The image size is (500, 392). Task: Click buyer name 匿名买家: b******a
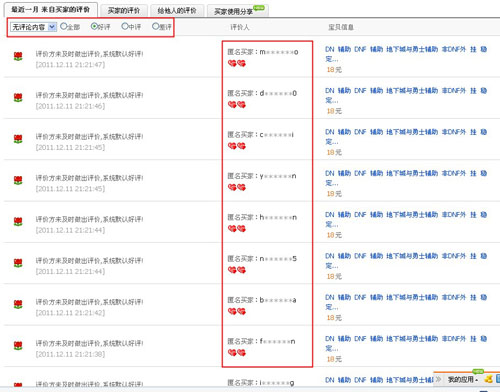pyautogui.click(x=262, y=300)
